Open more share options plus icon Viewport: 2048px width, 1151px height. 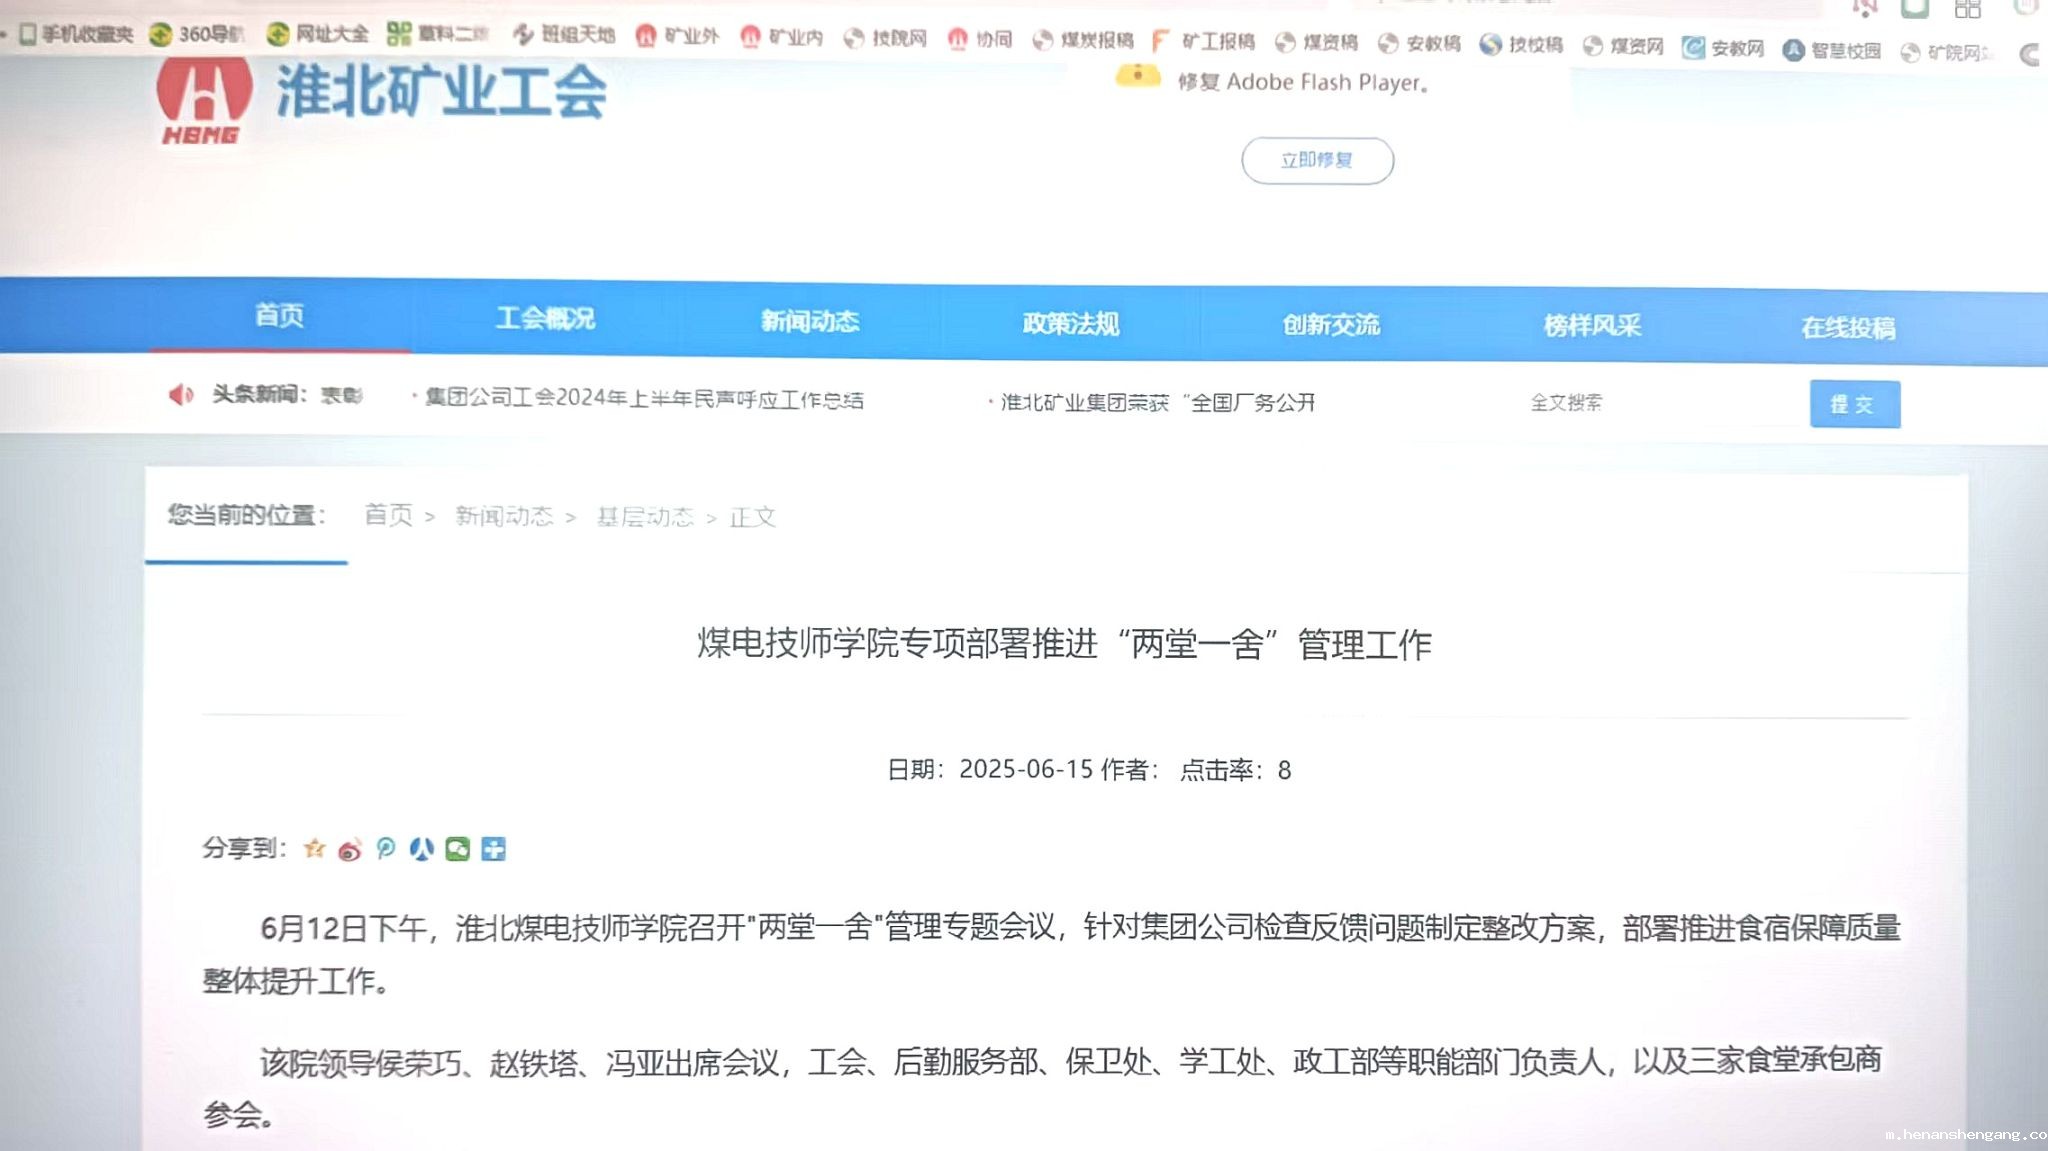(x=493, y=849)
